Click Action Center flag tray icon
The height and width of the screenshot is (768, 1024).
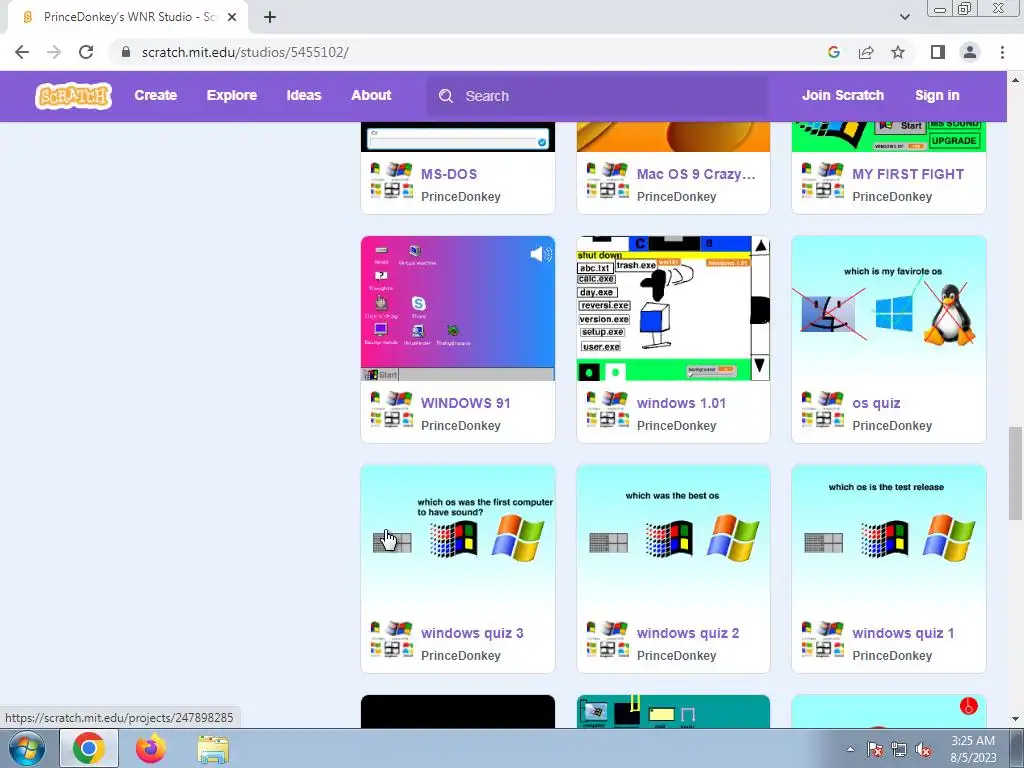coord(875,750)
